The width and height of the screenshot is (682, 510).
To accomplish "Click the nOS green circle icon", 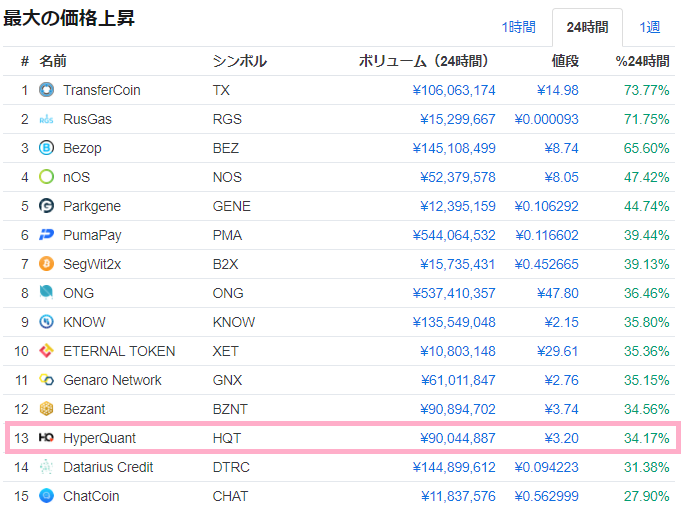I will pyautogui.click(x=46, y=177).
